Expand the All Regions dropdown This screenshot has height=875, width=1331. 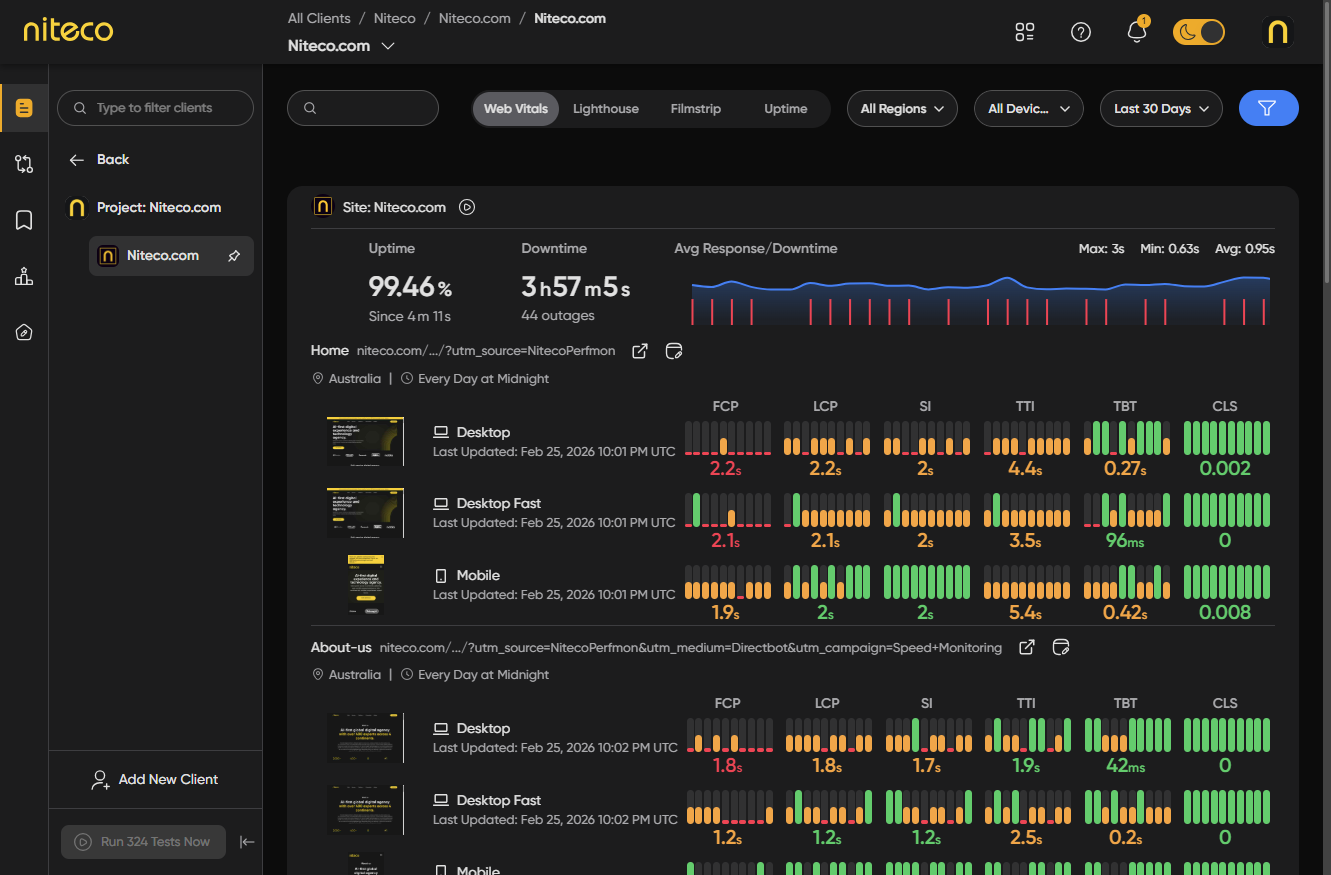click(902, 109)
